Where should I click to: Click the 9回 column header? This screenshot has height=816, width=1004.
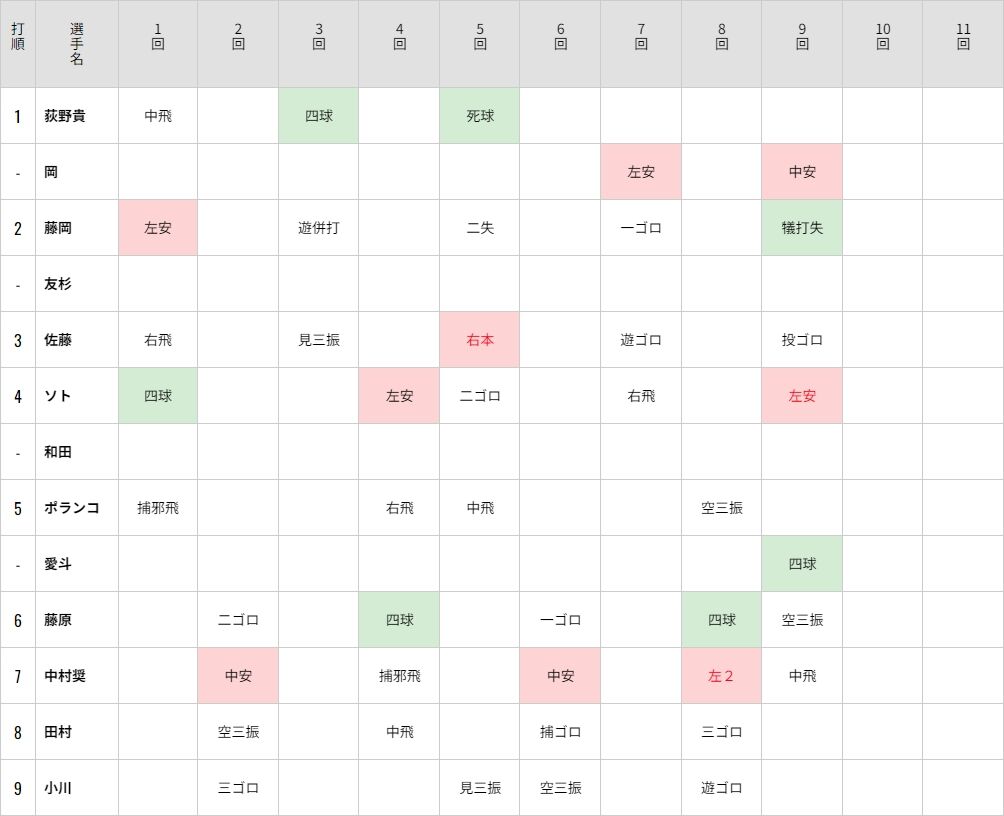point(802,37)
